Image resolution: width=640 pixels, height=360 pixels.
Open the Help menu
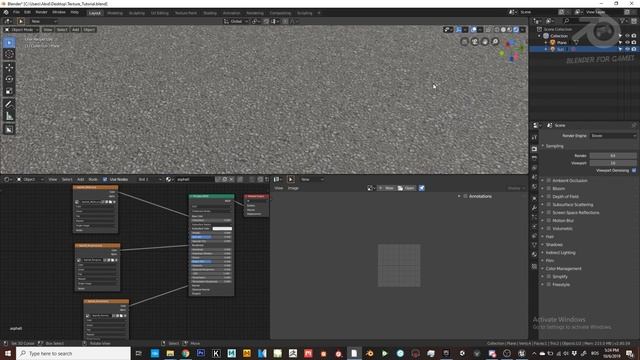point(74,13)
